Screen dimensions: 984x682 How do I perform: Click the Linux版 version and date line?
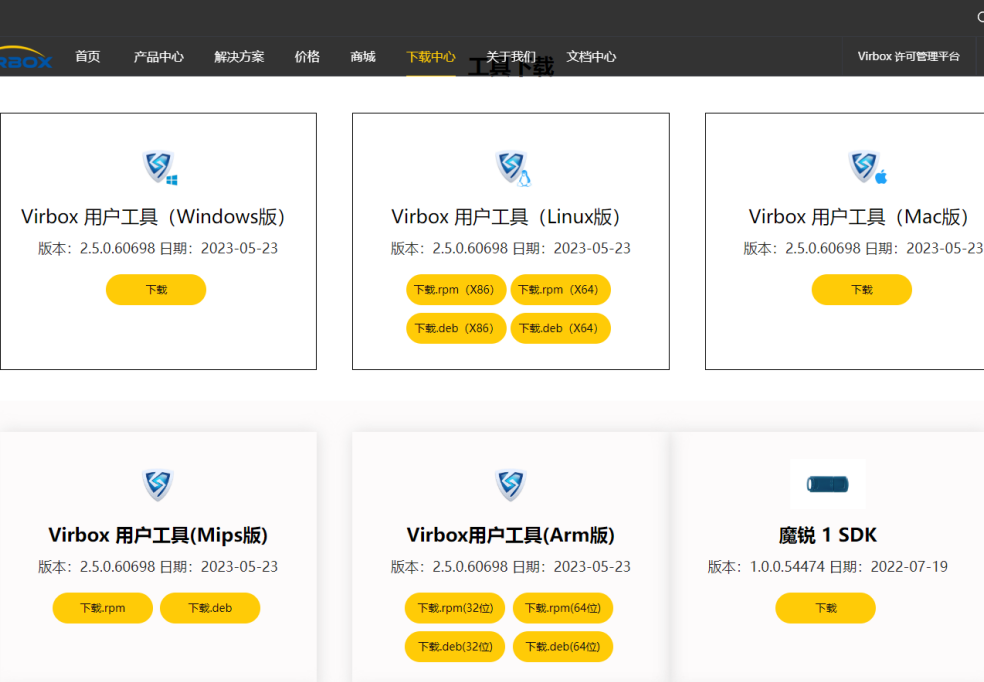(510, 248)
